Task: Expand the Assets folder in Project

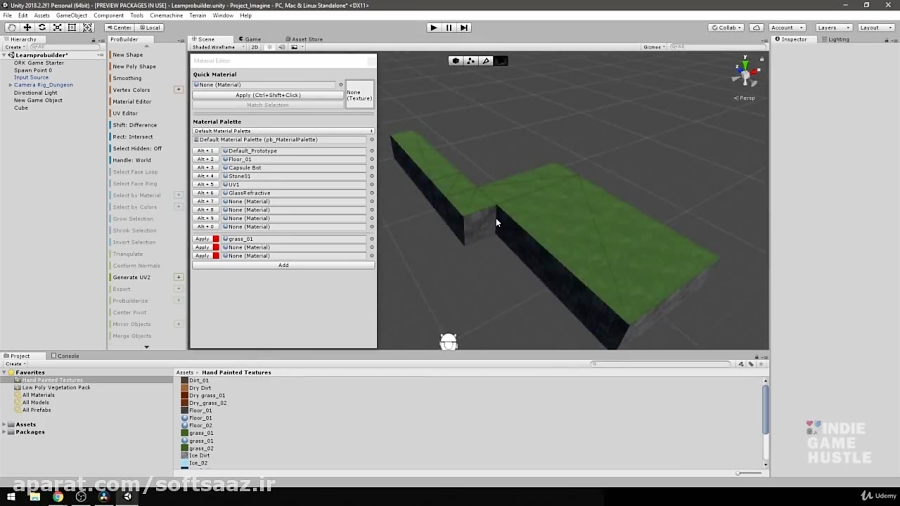Action: [5, 425]
